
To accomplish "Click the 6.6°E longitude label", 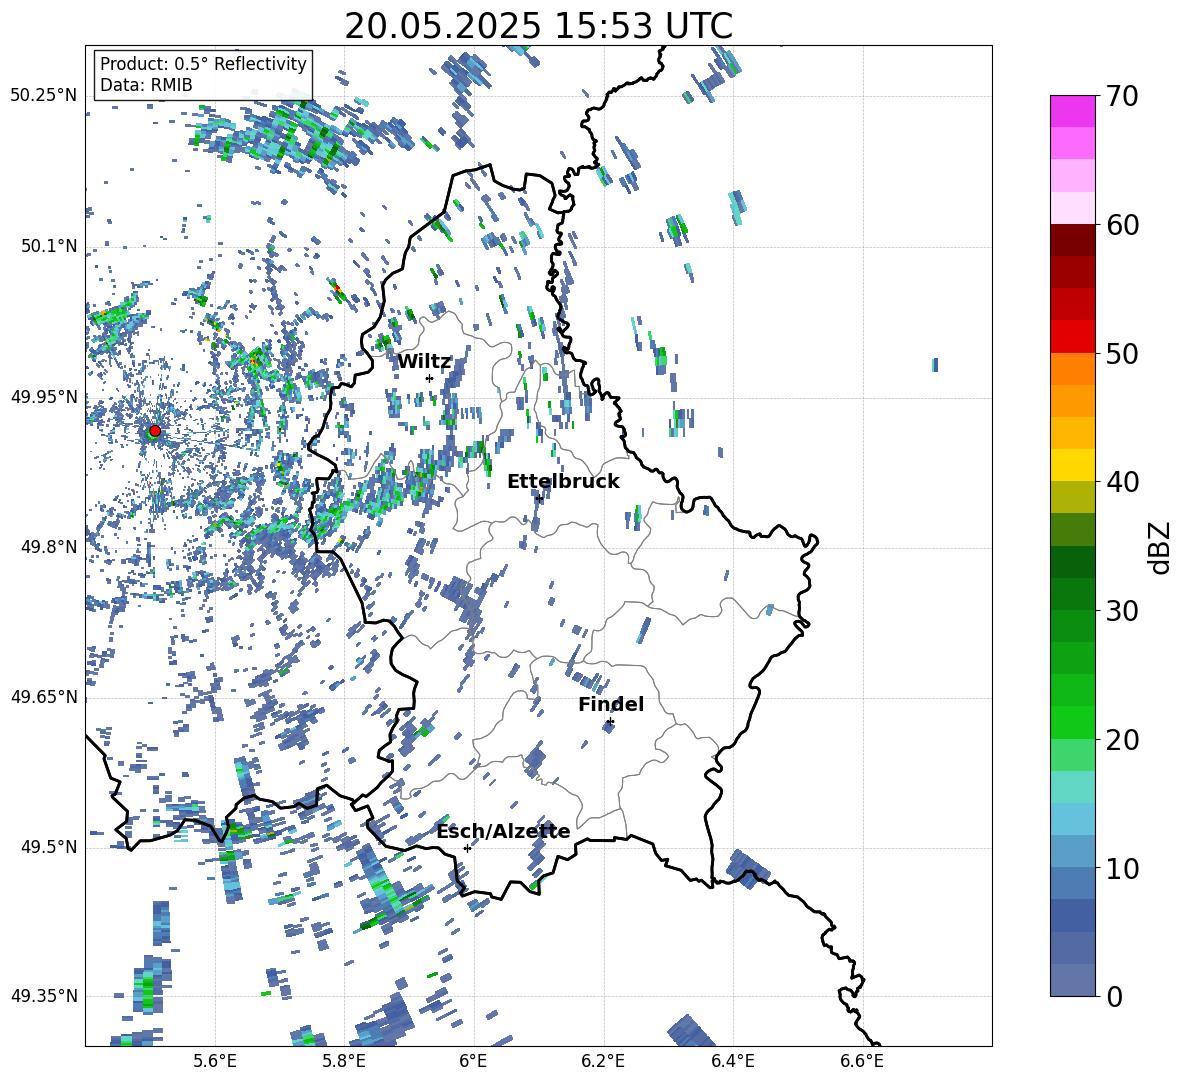I will [862, 1061].
